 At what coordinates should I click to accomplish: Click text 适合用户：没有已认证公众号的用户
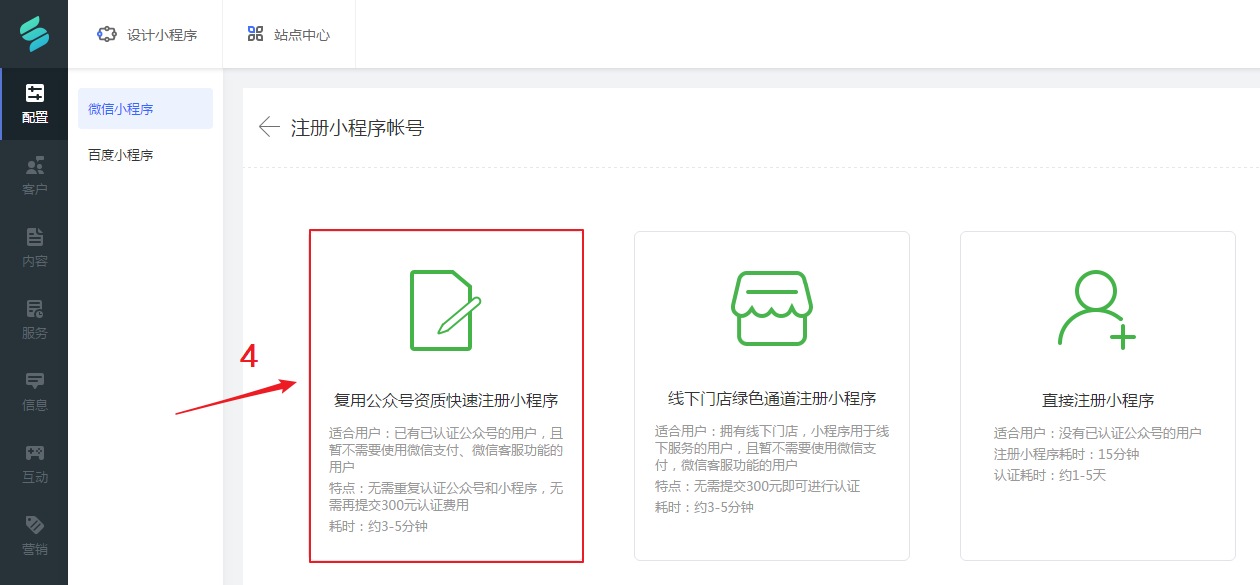tap(1097, 433)
